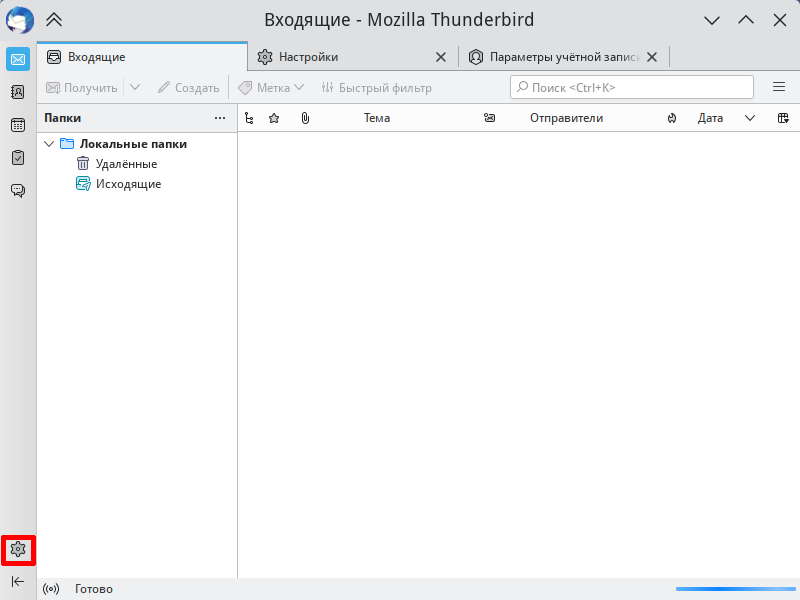The height and width of the screenshot is (600, 800).
Task: Open column picker for message list
Action: click(783, 118)
